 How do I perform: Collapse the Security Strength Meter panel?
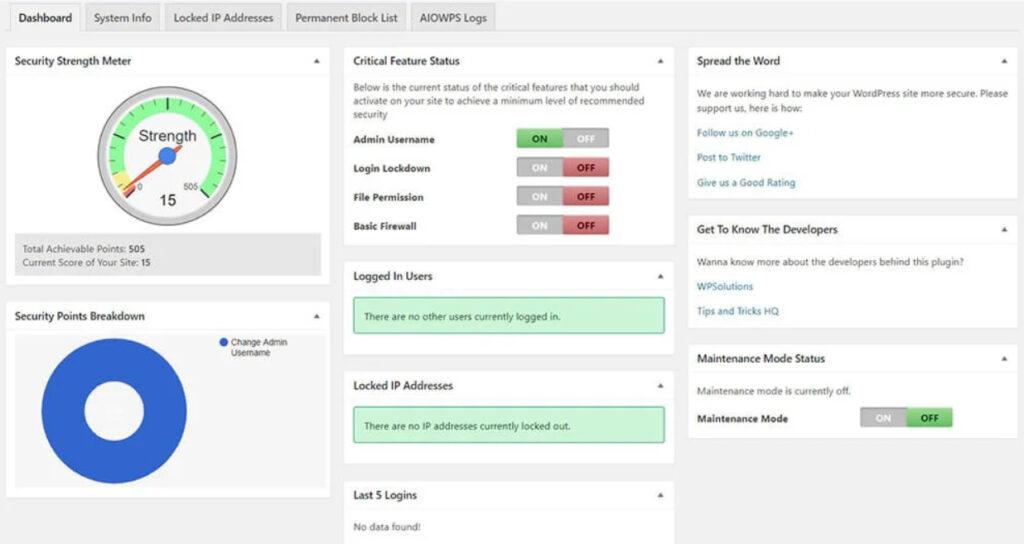(x=317, y=61)
